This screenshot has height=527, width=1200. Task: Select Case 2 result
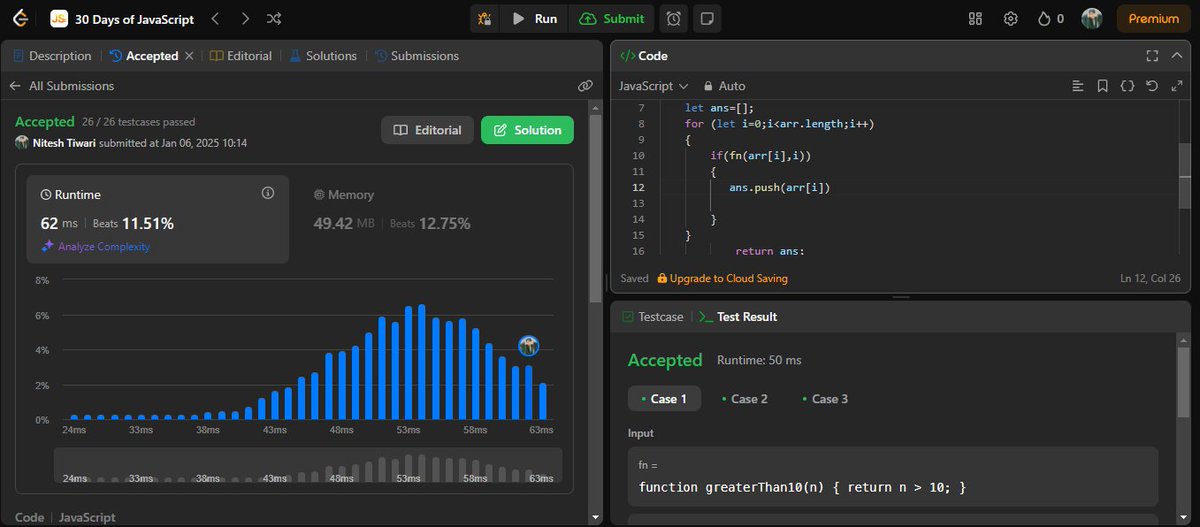pos(744,398)
